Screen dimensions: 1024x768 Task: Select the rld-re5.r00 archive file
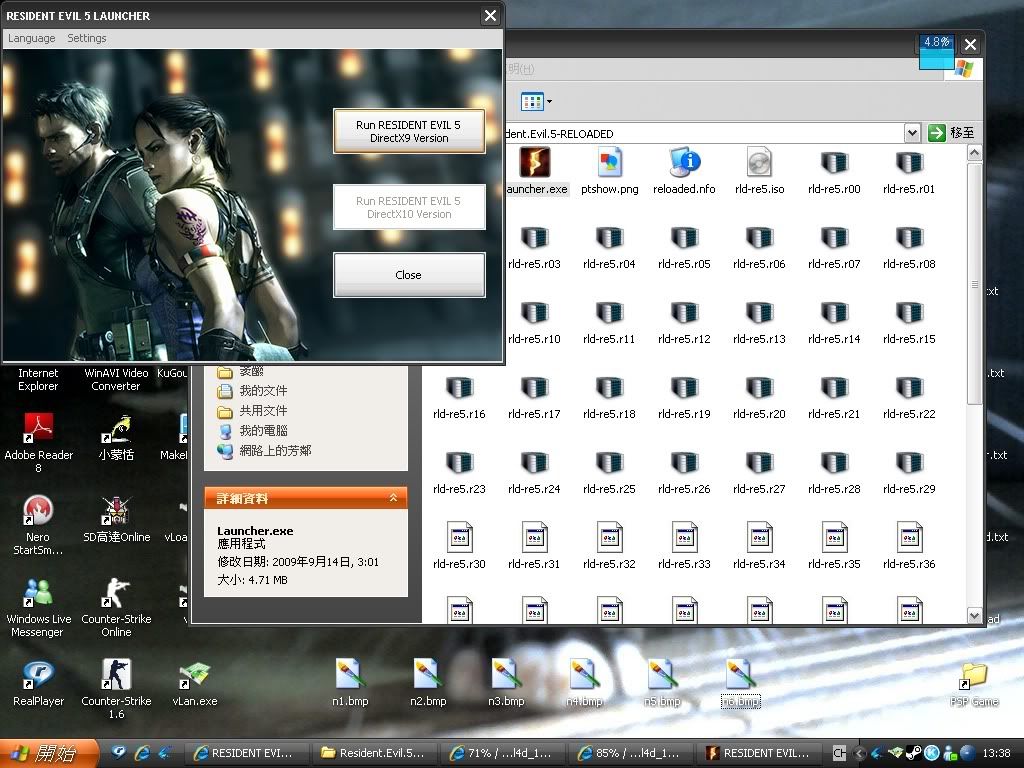[834, 163]
